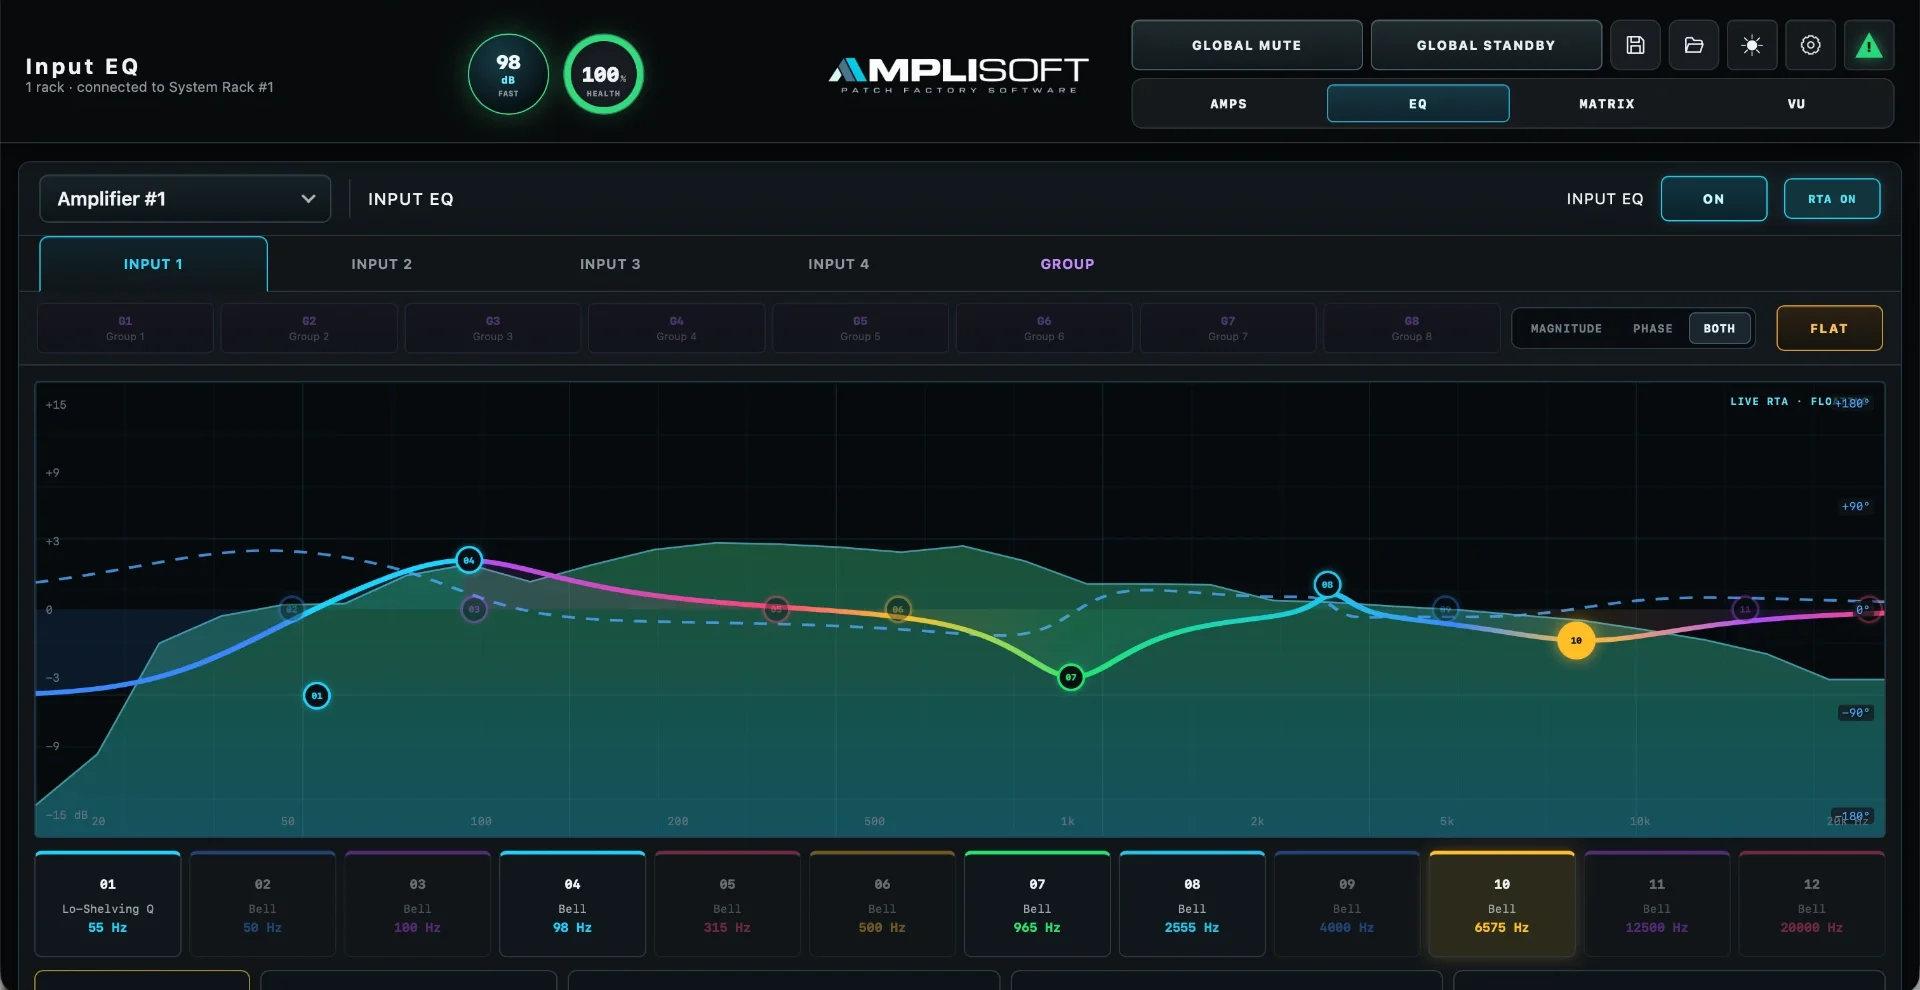Select EQ node 04 on the curve
Viewport: 1920px width, 990px height.
[469, 560]
